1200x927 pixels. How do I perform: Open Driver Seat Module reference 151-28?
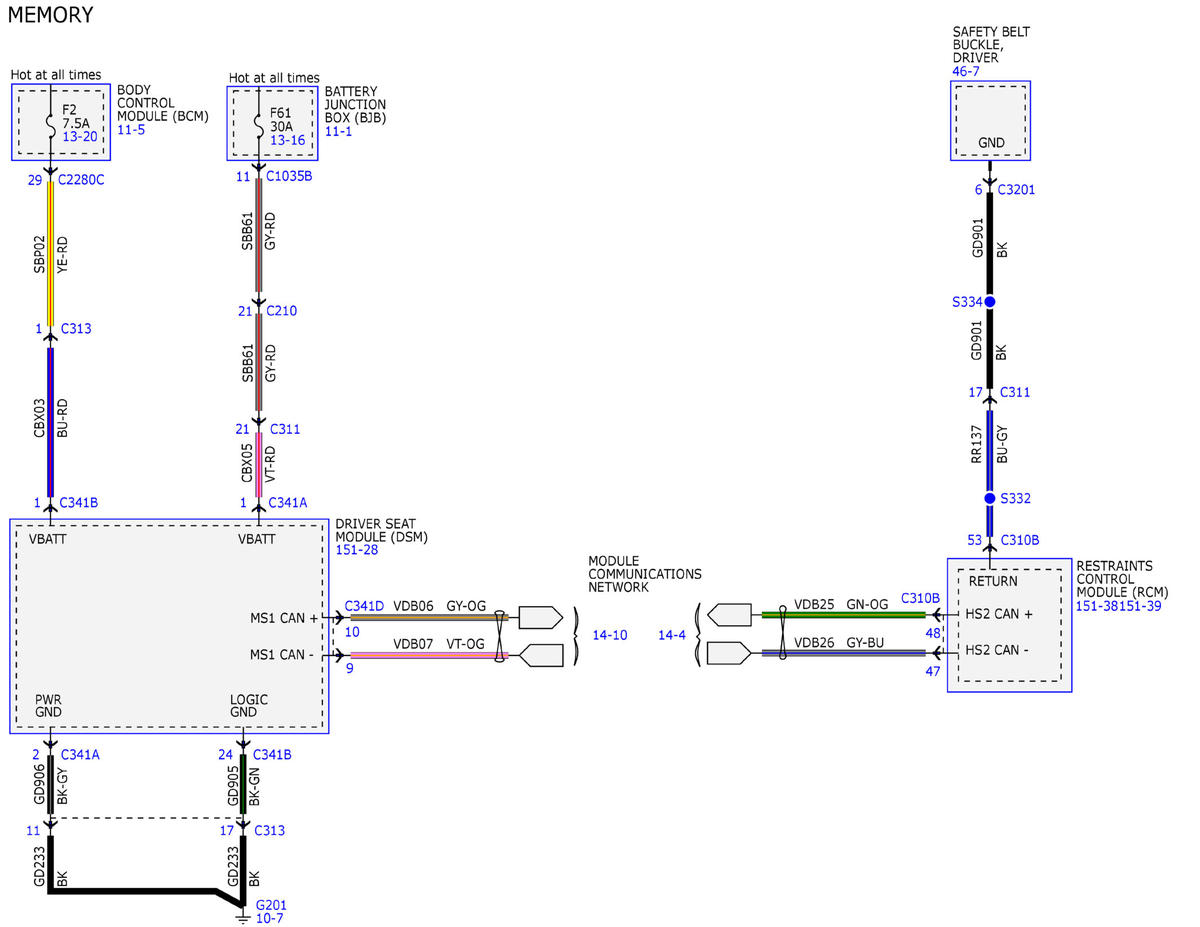pyautogui.click(x=355, y=551)
